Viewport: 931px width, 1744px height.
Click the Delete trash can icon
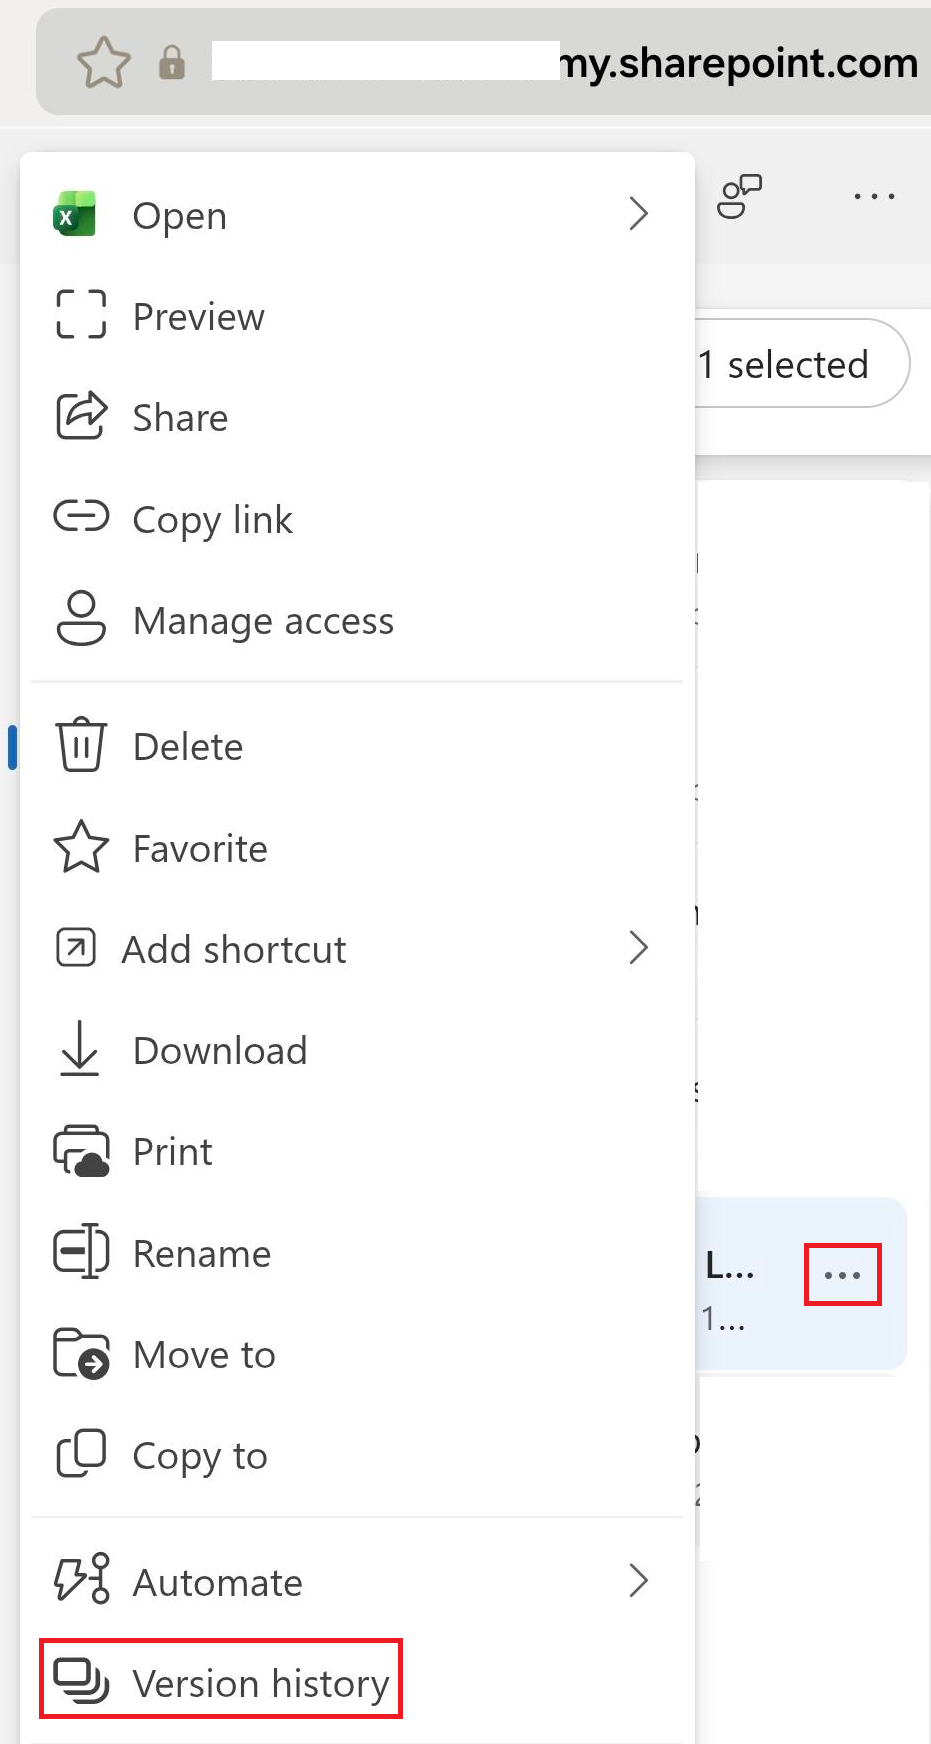pyautogui.click(x=81, y=745)
